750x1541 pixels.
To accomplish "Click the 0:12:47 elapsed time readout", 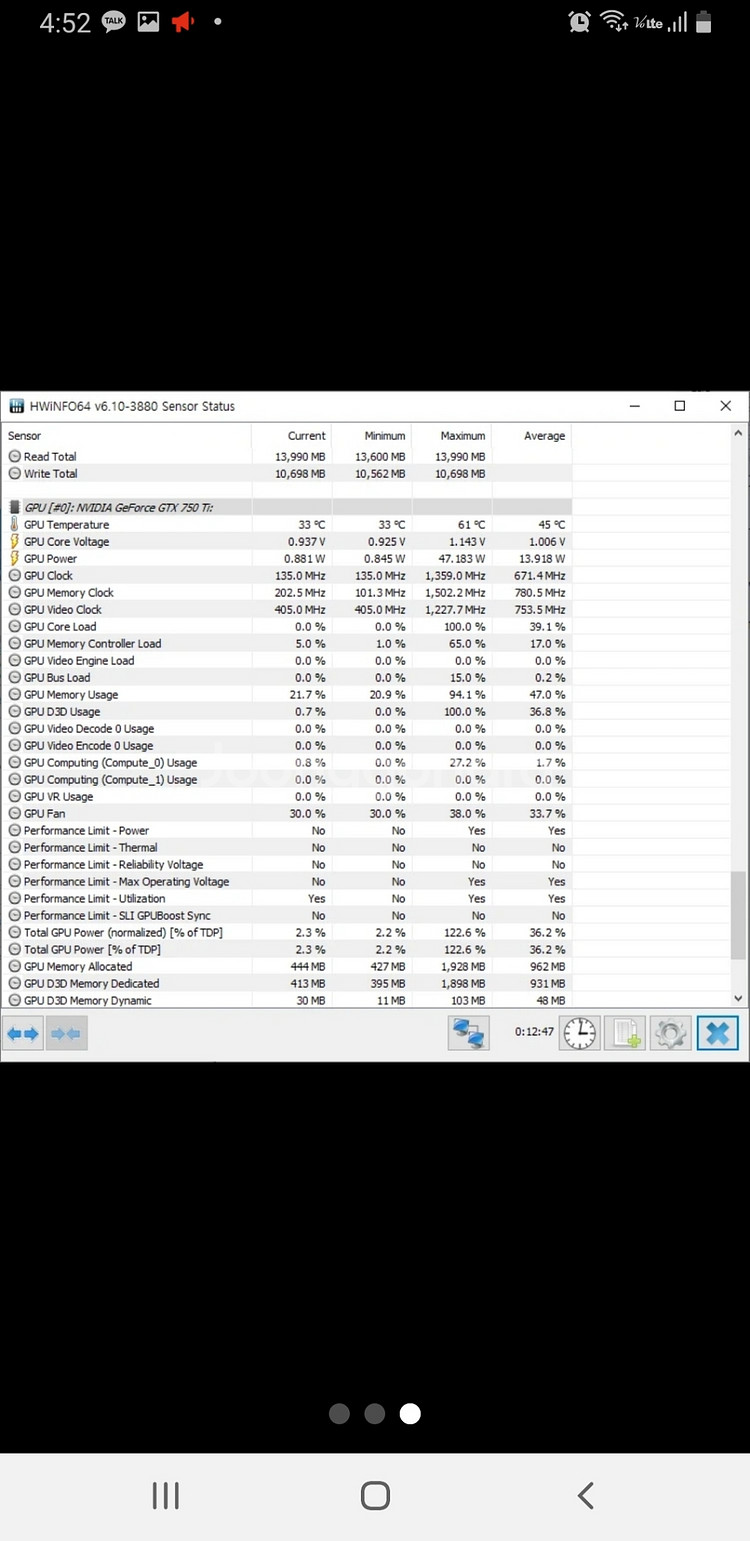I will point(534,1031).
